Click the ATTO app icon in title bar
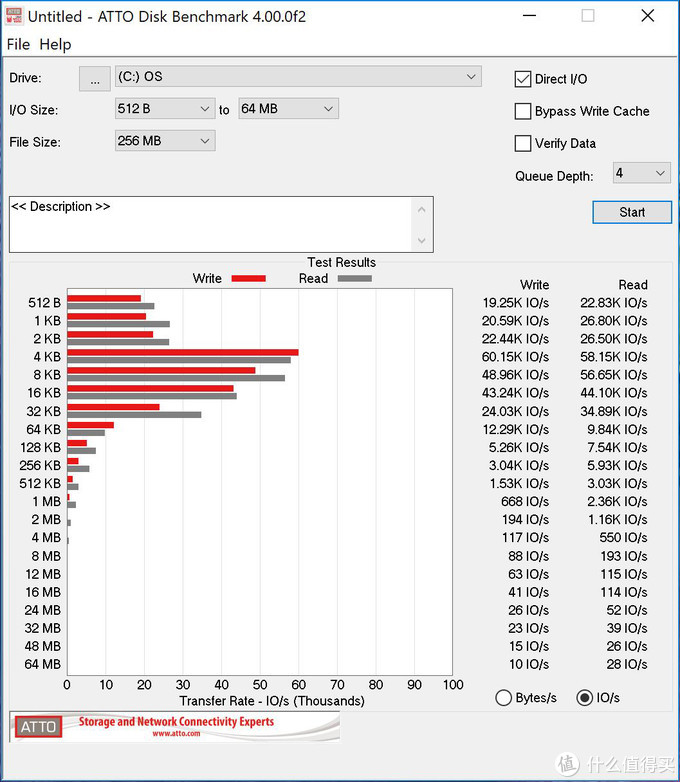Viewport: 680px width, 782px height. pos(14,16)
